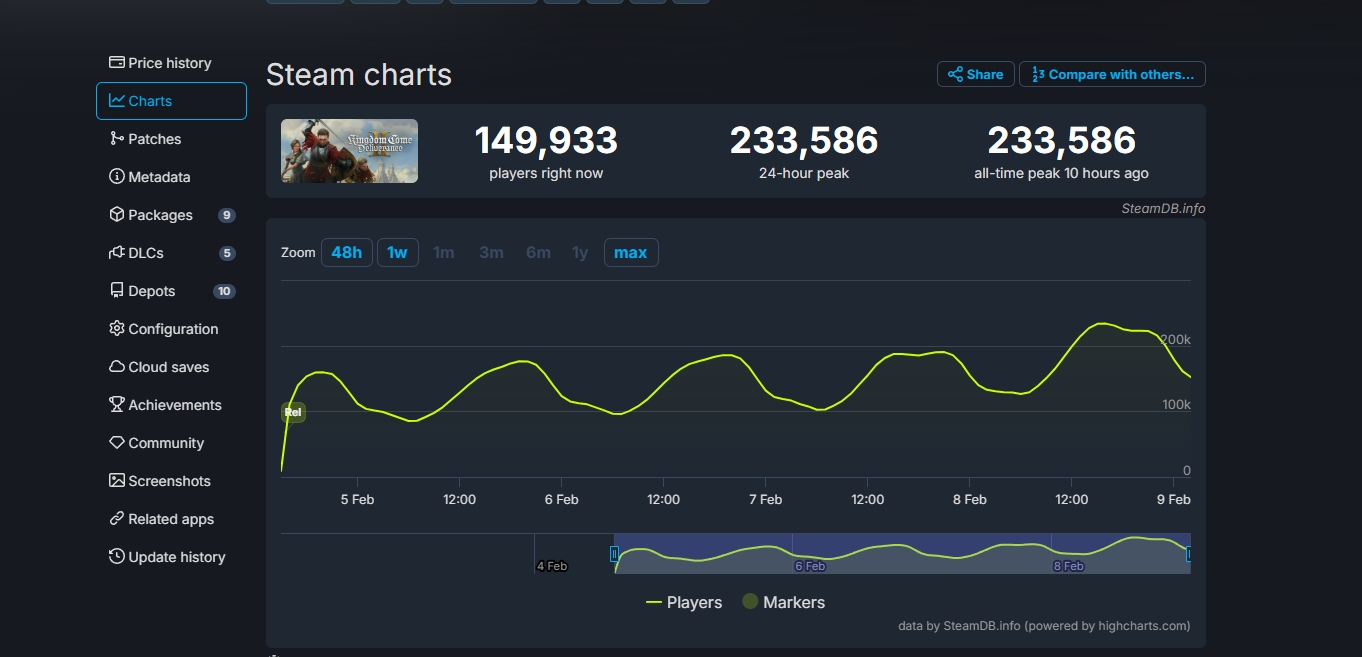
Task: Click the Configuration gear icon
Action: [x=117, y=329]
